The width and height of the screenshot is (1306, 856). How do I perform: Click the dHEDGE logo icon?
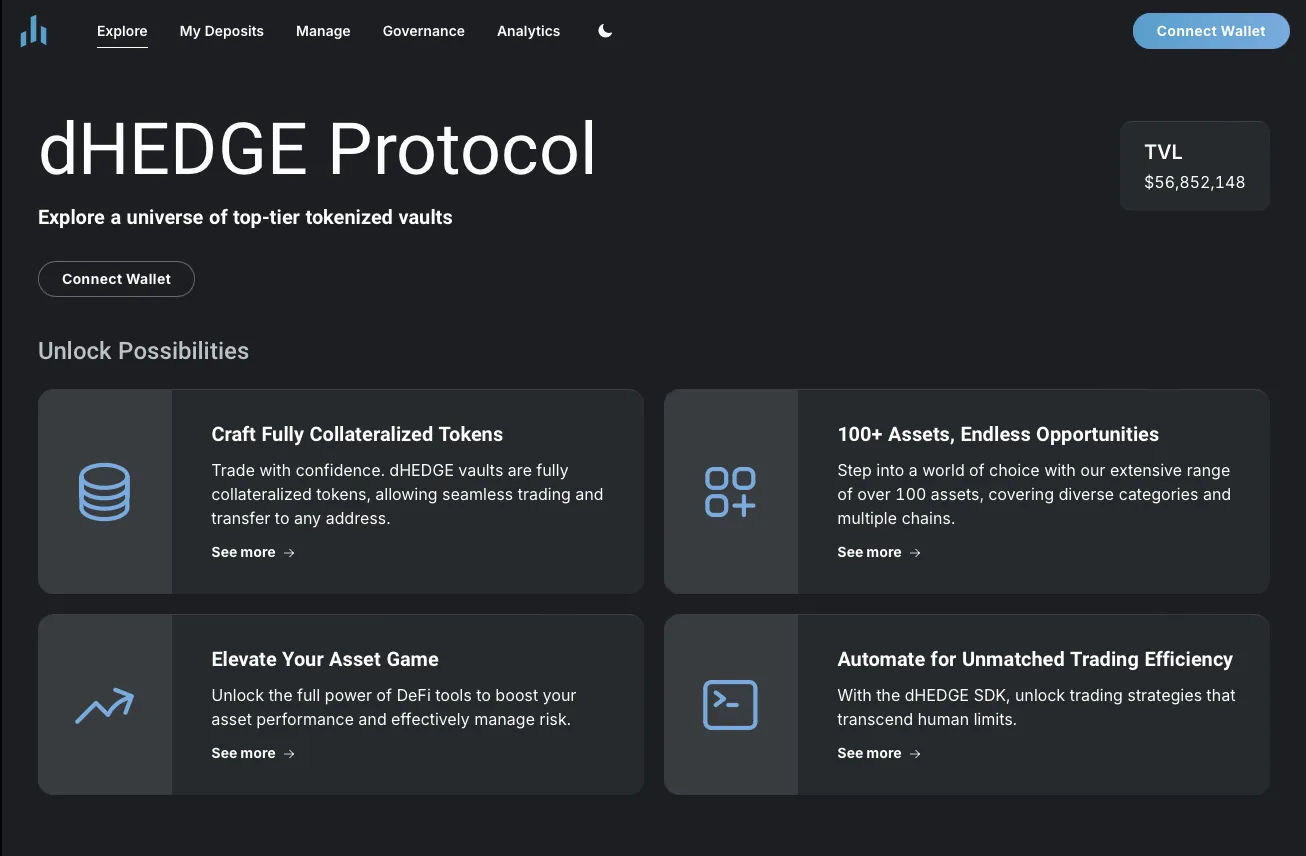click(33, 31)
